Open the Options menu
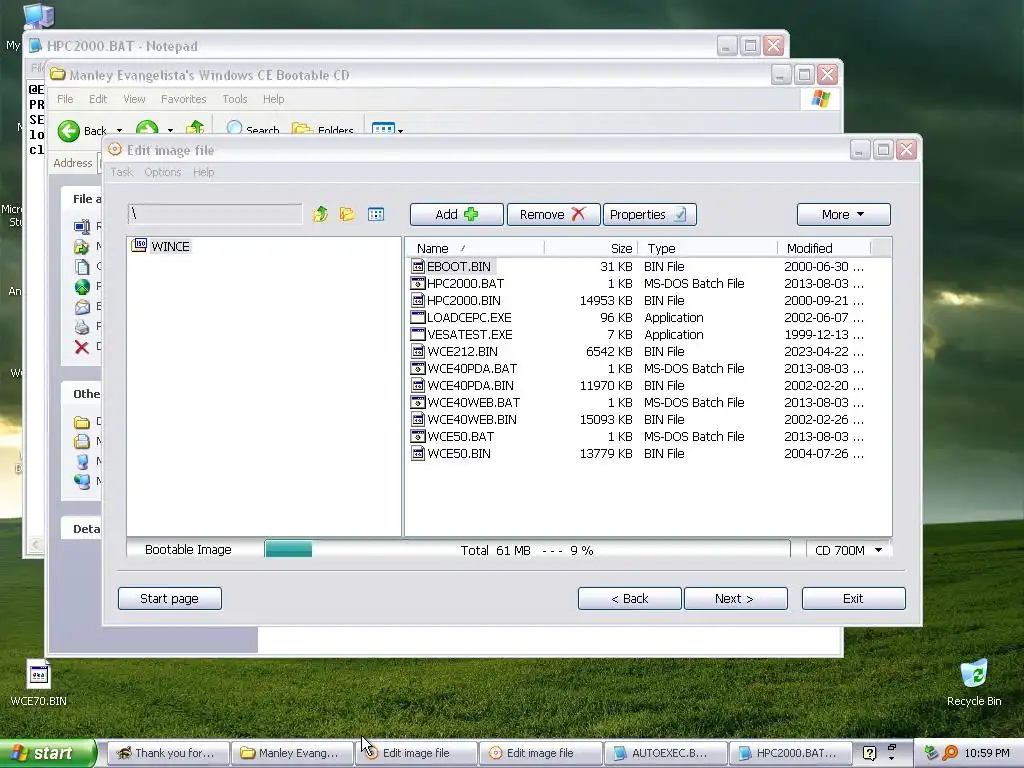The image size is (1024, 768). (x=163, y=172)
